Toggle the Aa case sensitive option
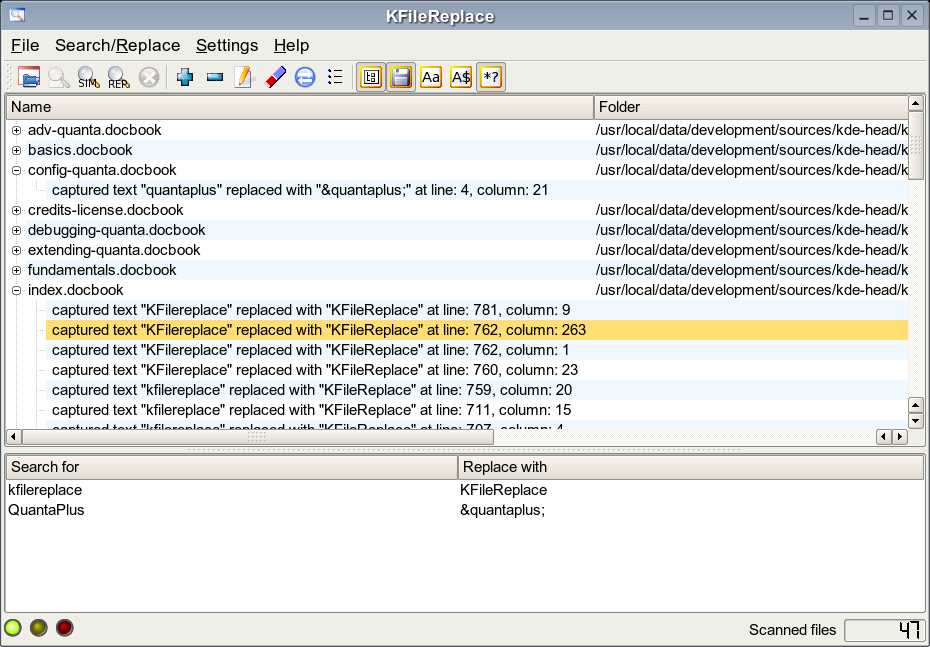This screenshot has width=930, height=647. click(430, 77)
